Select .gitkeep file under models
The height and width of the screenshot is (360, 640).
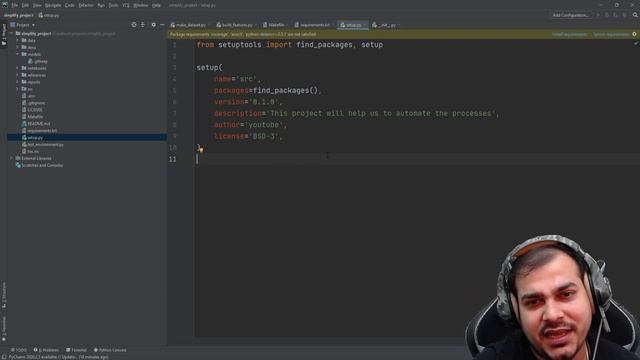(38, 61)
